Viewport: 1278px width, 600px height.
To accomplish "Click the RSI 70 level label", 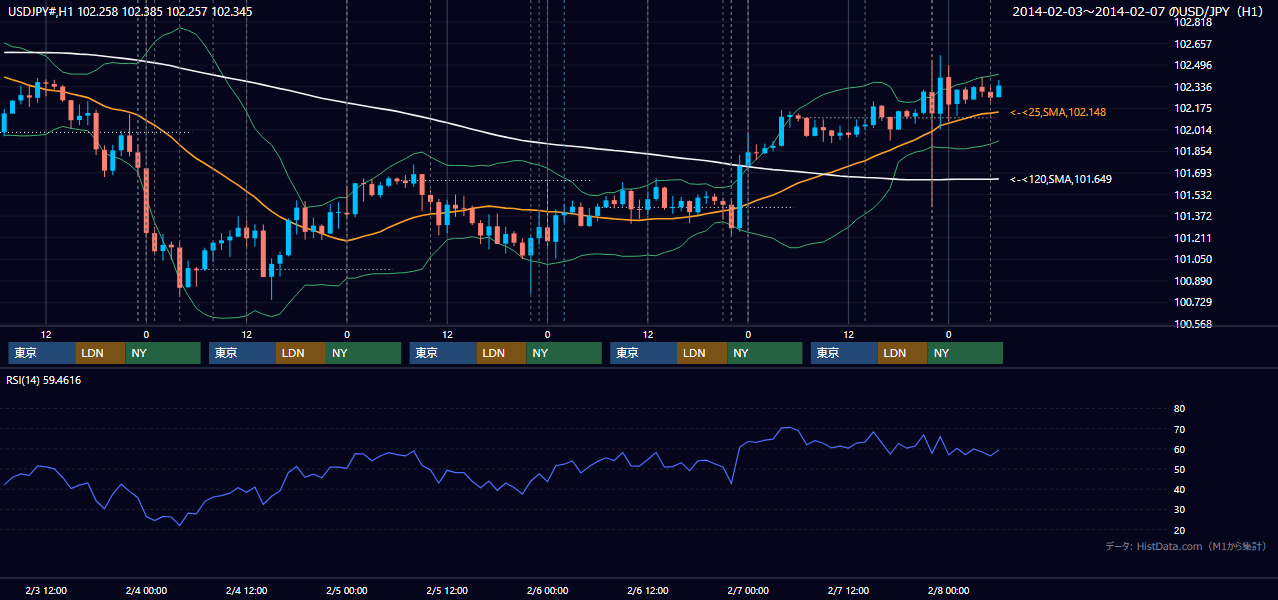I will [1179, 429].
